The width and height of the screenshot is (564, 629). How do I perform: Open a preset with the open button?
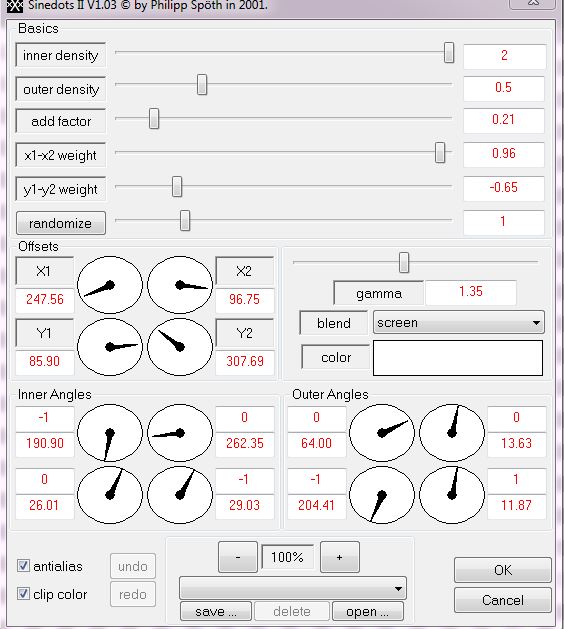click(367, 611)
